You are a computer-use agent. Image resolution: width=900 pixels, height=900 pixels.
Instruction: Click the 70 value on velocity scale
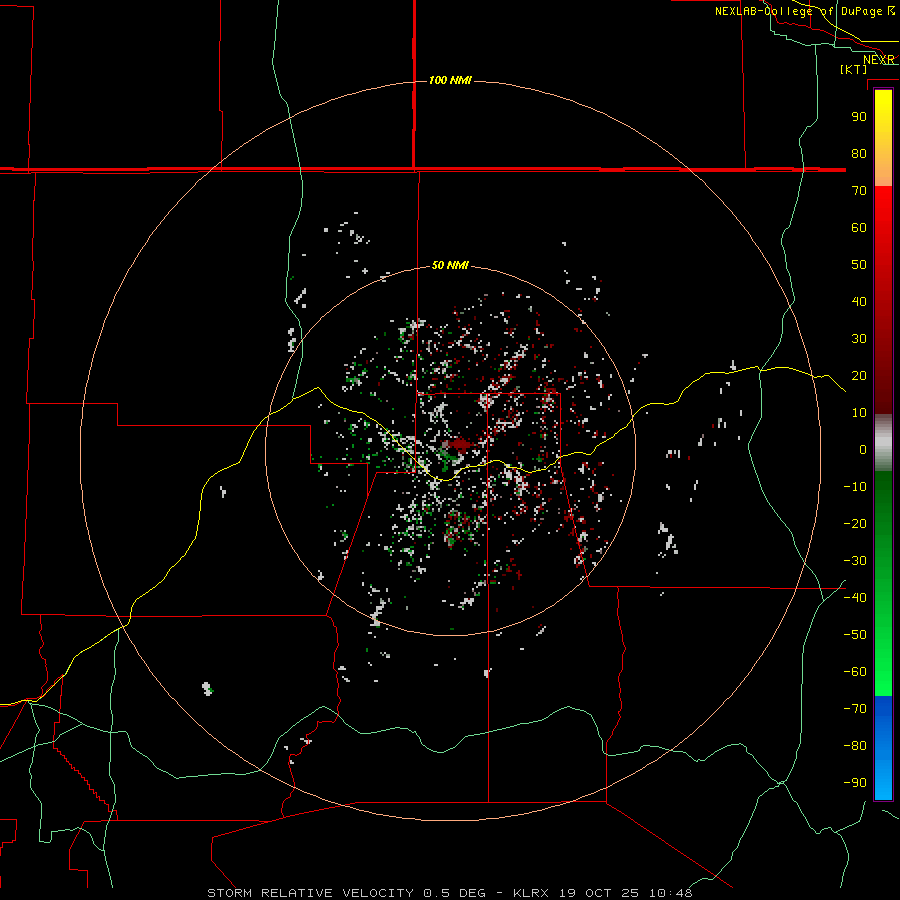[859, 191]
